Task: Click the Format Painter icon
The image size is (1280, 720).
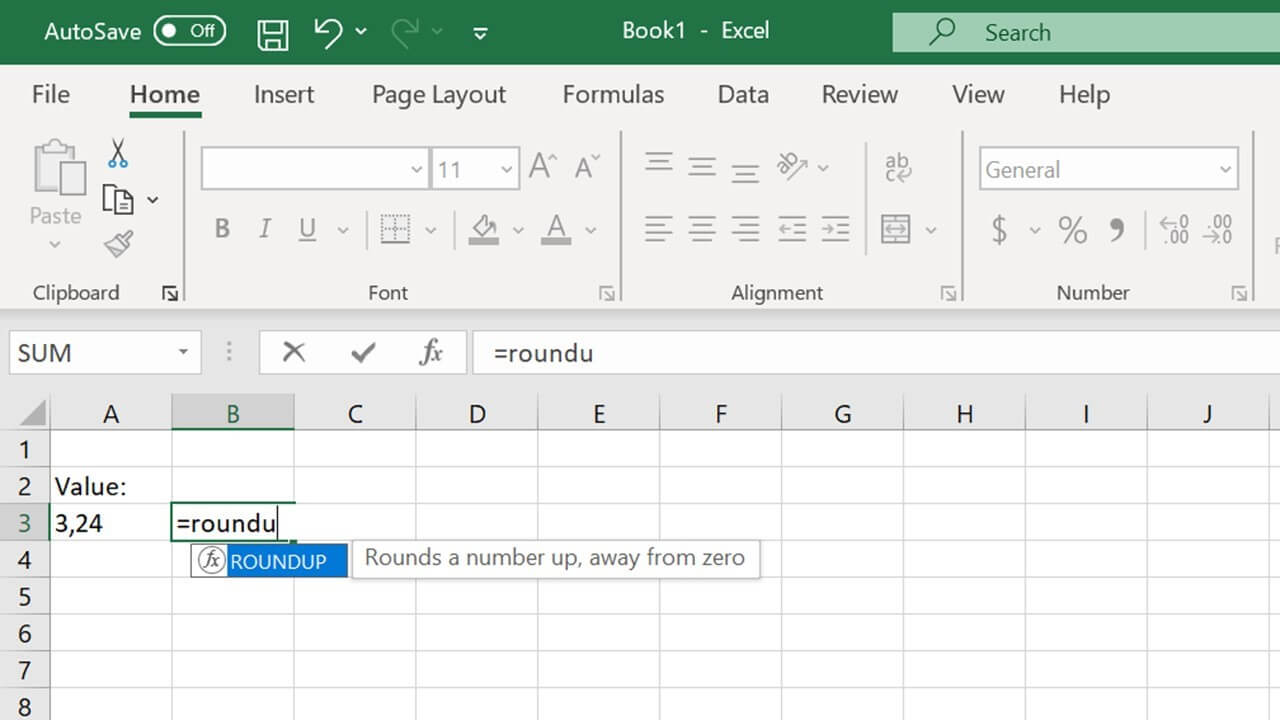Action: tap(117, 243)
